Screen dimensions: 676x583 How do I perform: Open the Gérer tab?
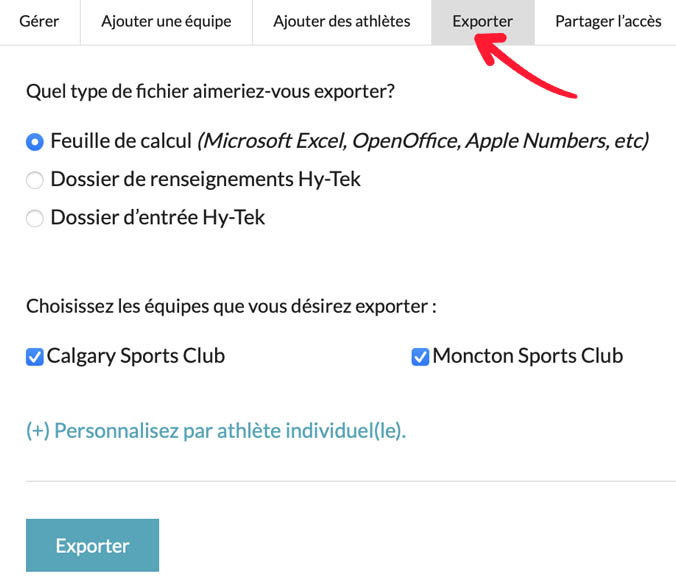[39, 21]
